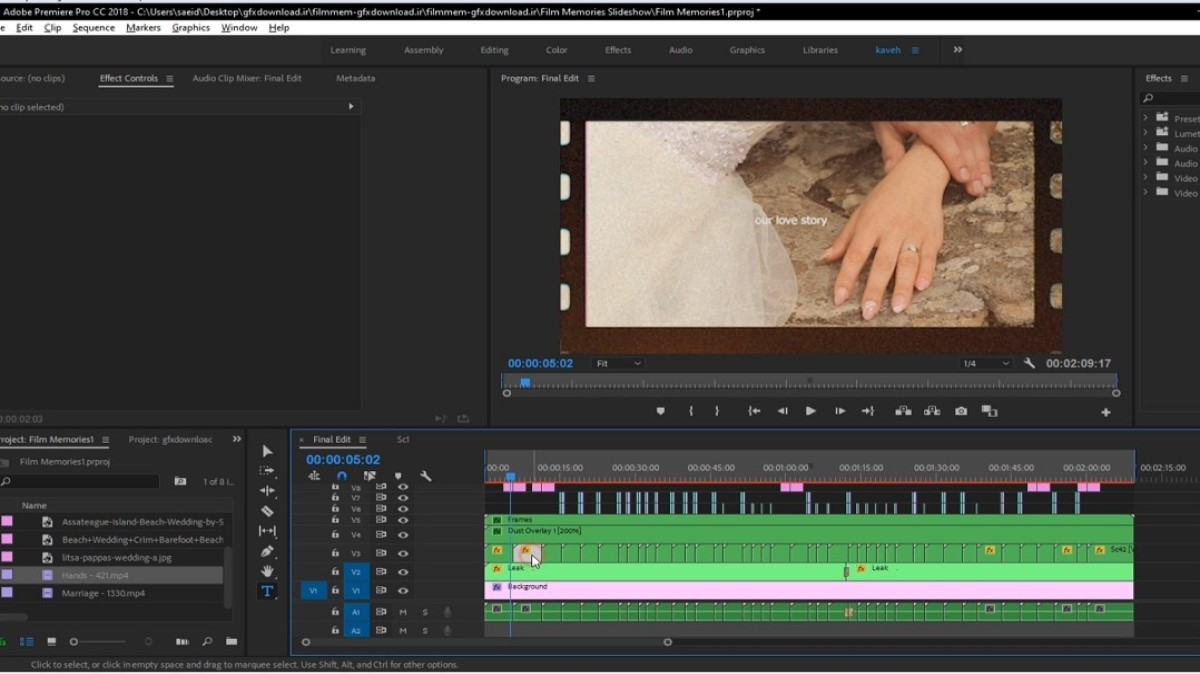This screenshot has width=1200, height=674.
Task: Go to Out point
Action: coord(867,411)
